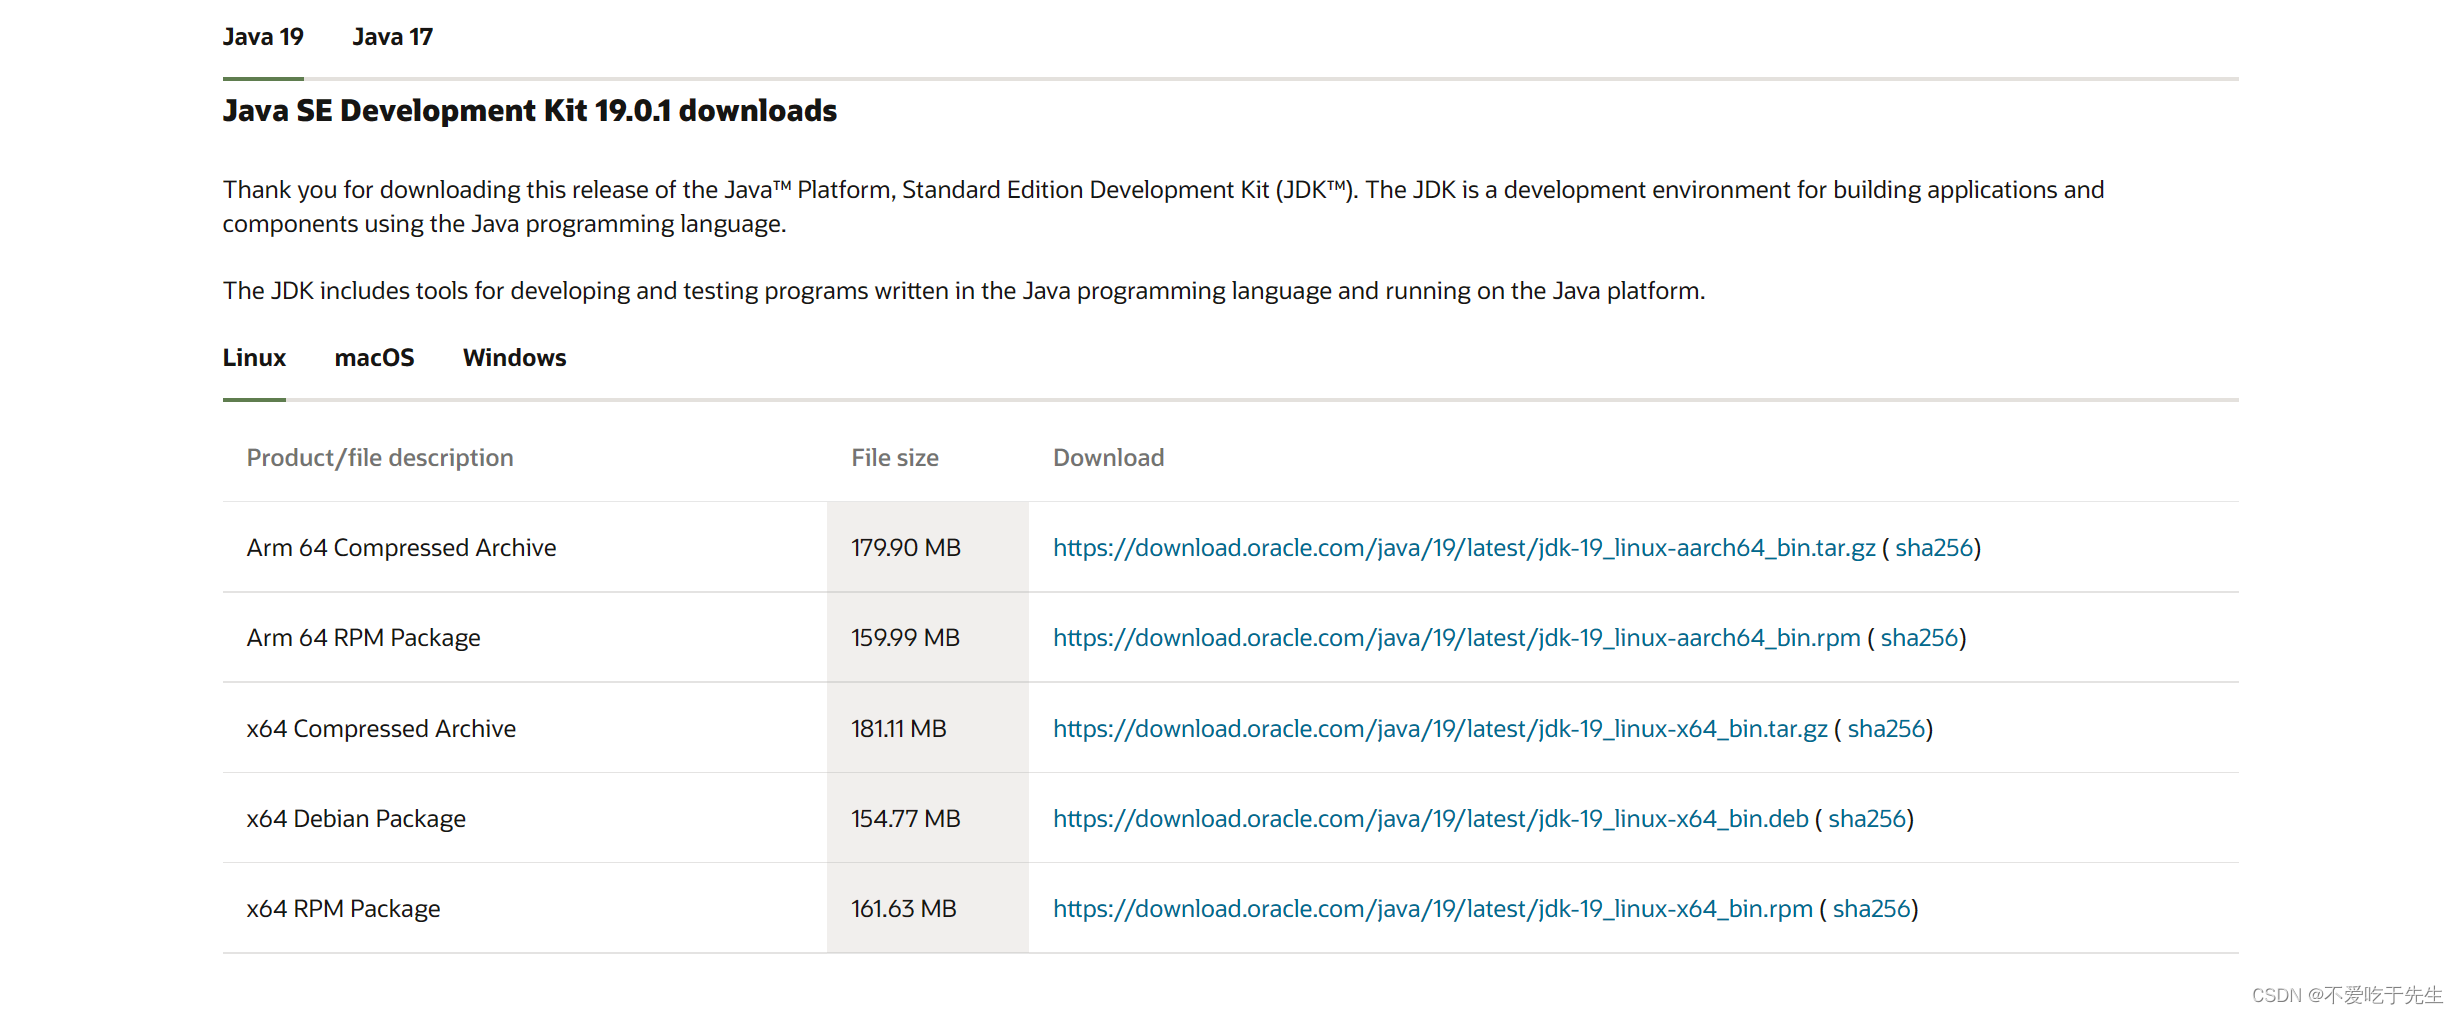Screen dimensions: 2459x1014
Task: Download the linux-aarch64 tar.gz archive link
Action: point(1464,548)
